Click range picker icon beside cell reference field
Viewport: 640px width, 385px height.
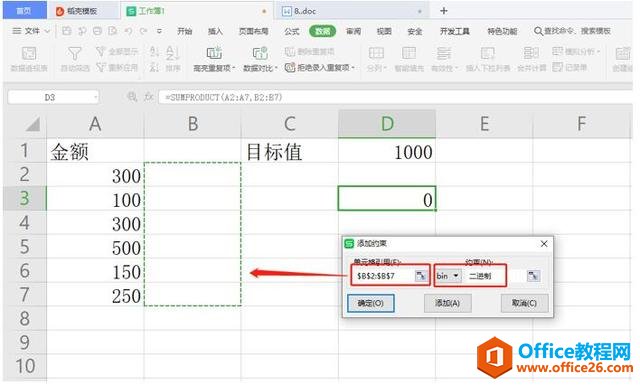tap(421, 276)
